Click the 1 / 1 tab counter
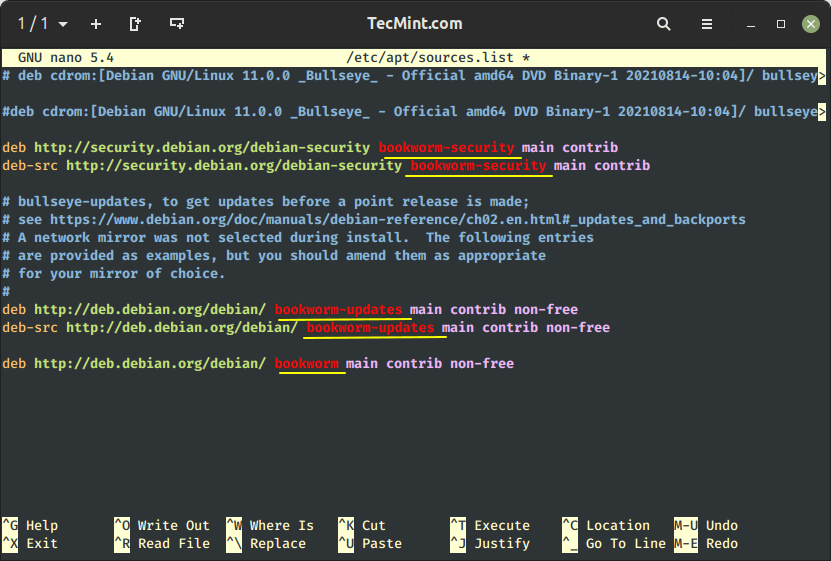 33,24
